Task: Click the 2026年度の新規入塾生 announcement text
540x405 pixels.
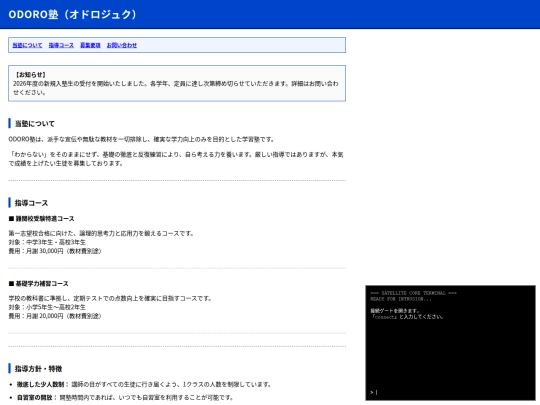Action: (x=176, y=87)
